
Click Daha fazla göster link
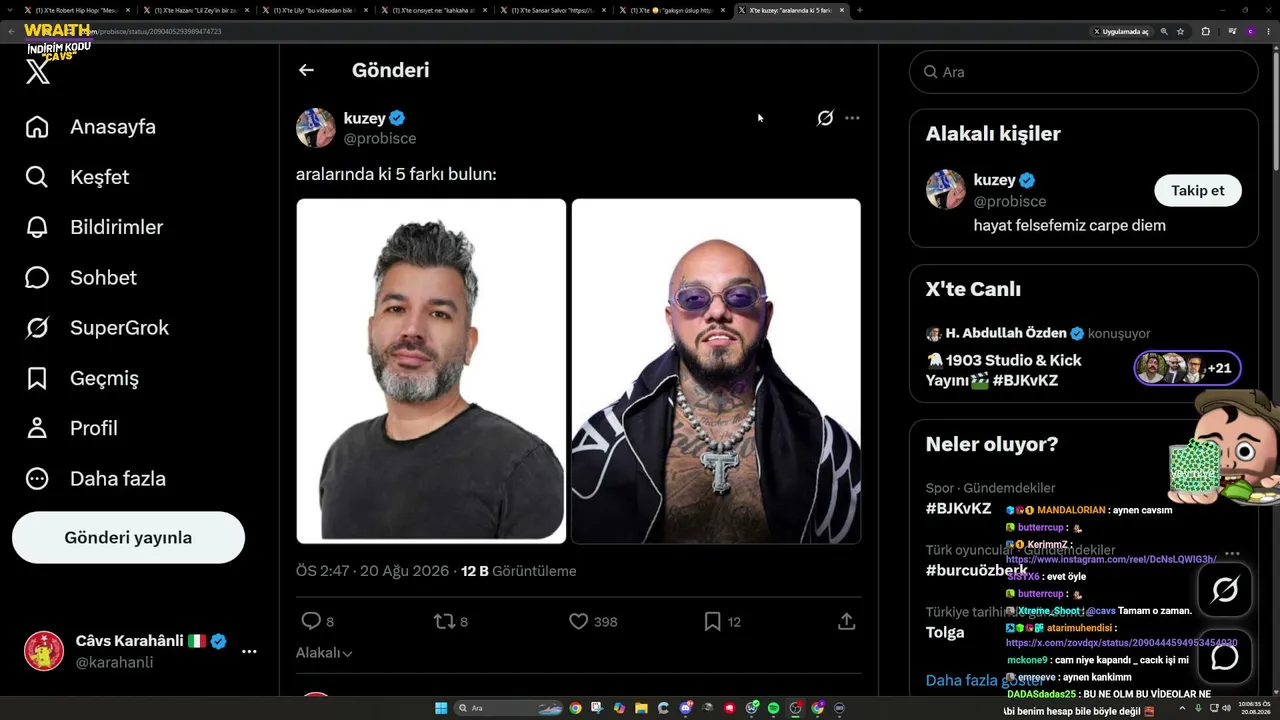pos(984,680)
